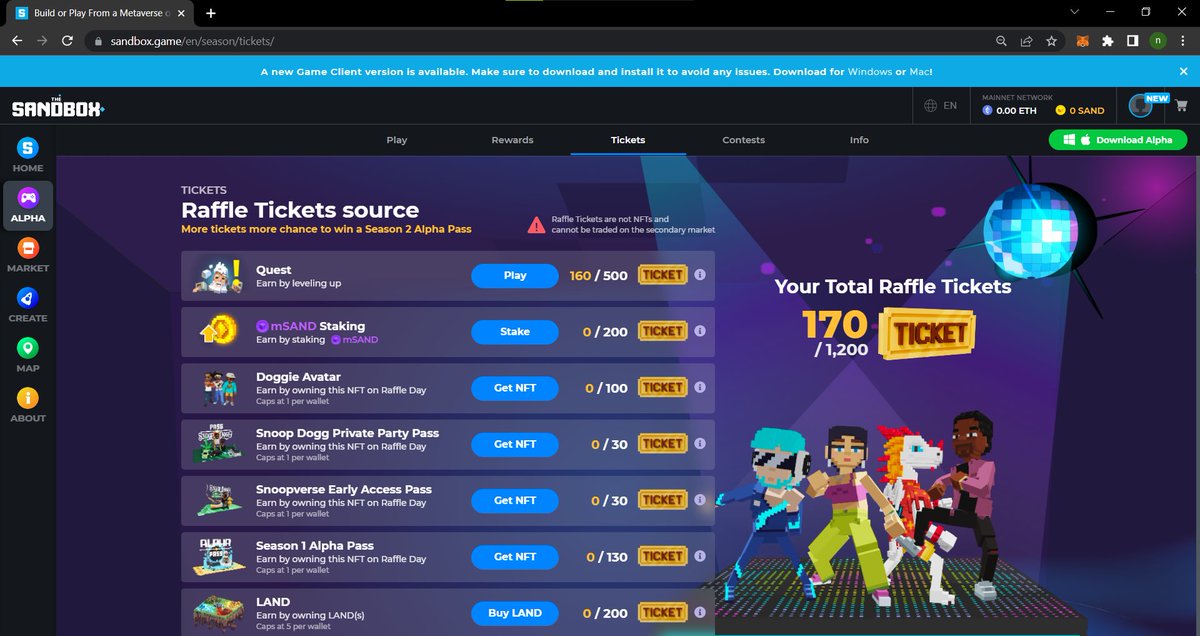Reload the page
Screen dimensions: 1200x636
pos(67,41)
